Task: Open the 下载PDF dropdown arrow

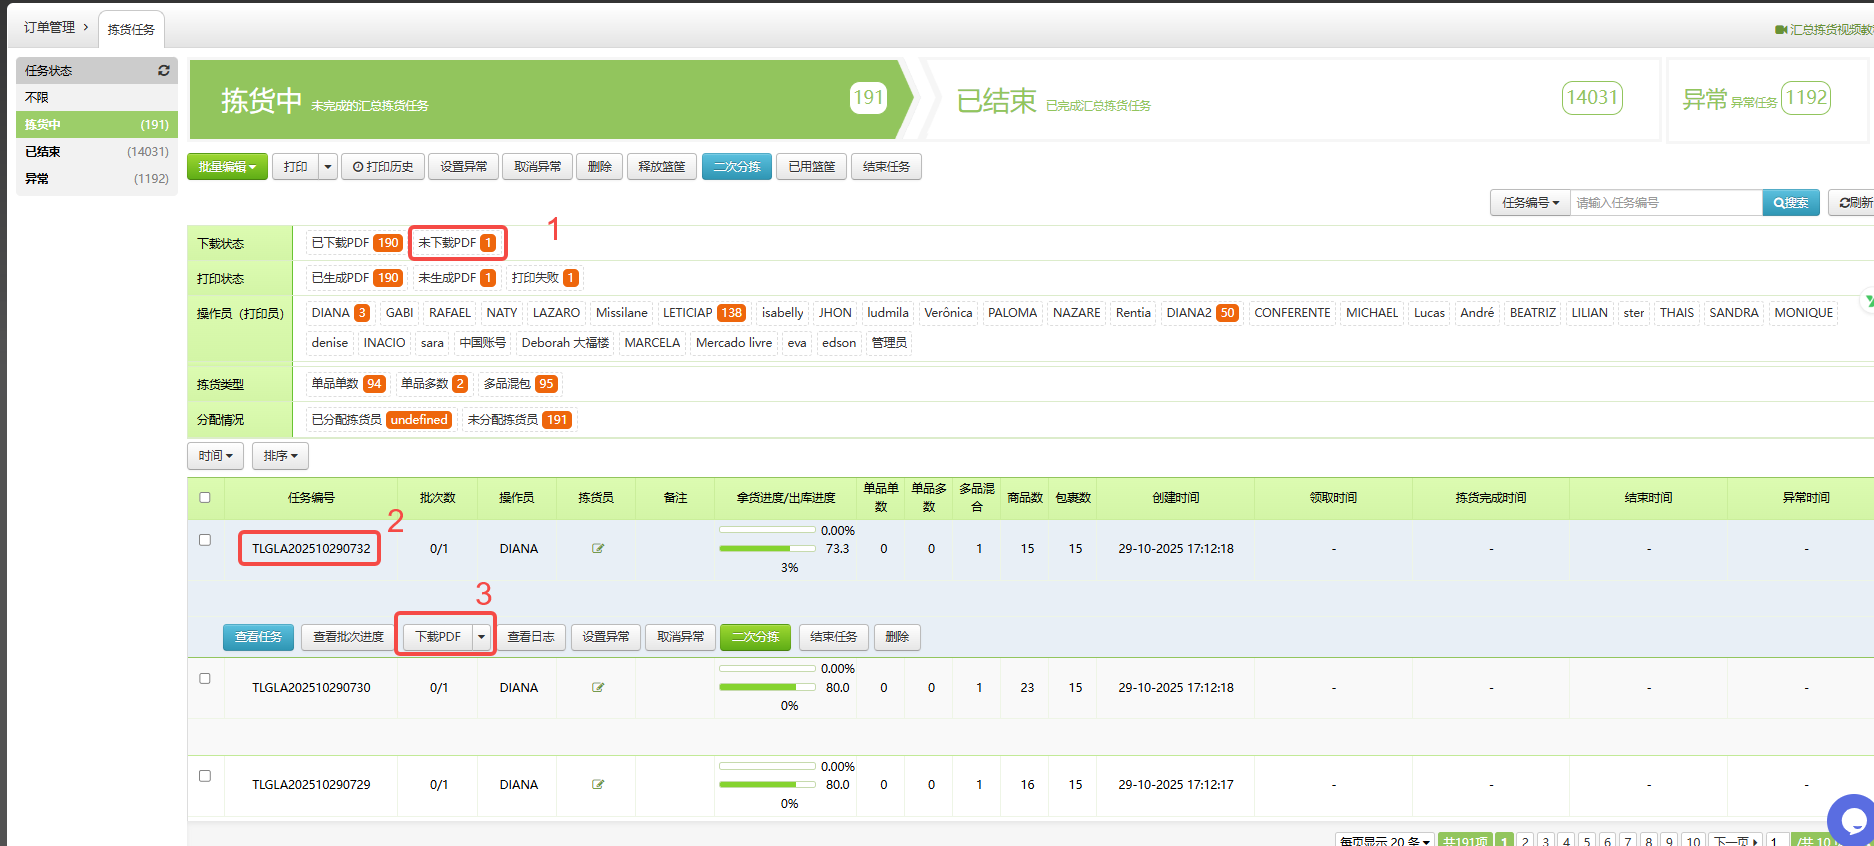Action: click(x=481, y=637)
